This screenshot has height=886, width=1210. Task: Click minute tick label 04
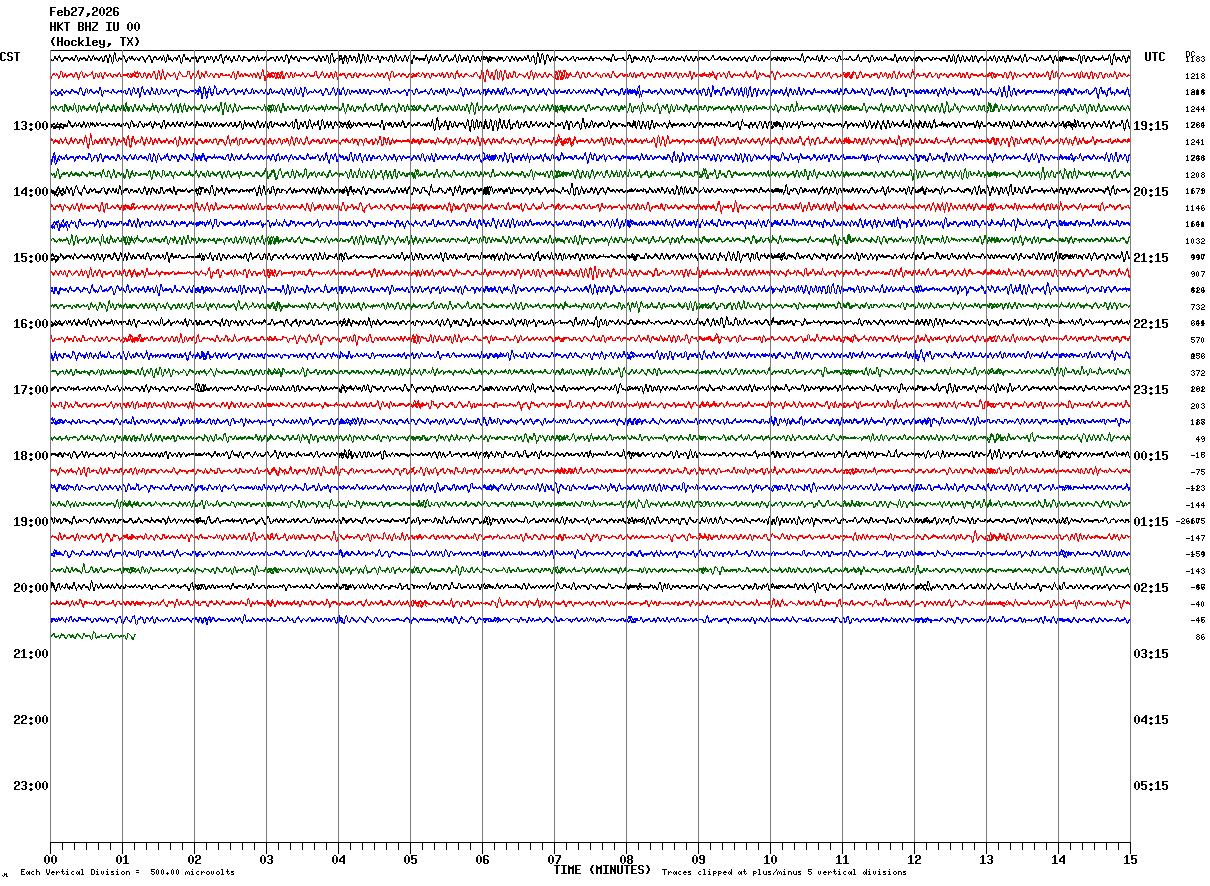[x=338, y=859]
